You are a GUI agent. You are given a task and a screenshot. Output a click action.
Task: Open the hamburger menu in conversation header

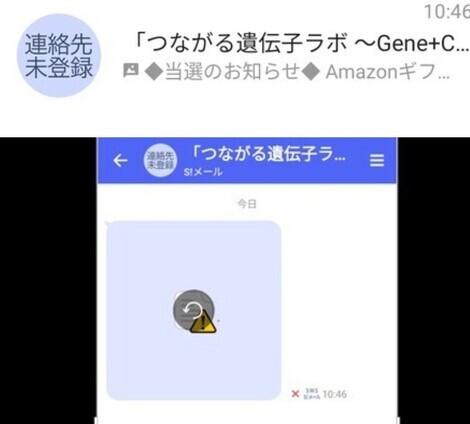(x=377, y=160)
